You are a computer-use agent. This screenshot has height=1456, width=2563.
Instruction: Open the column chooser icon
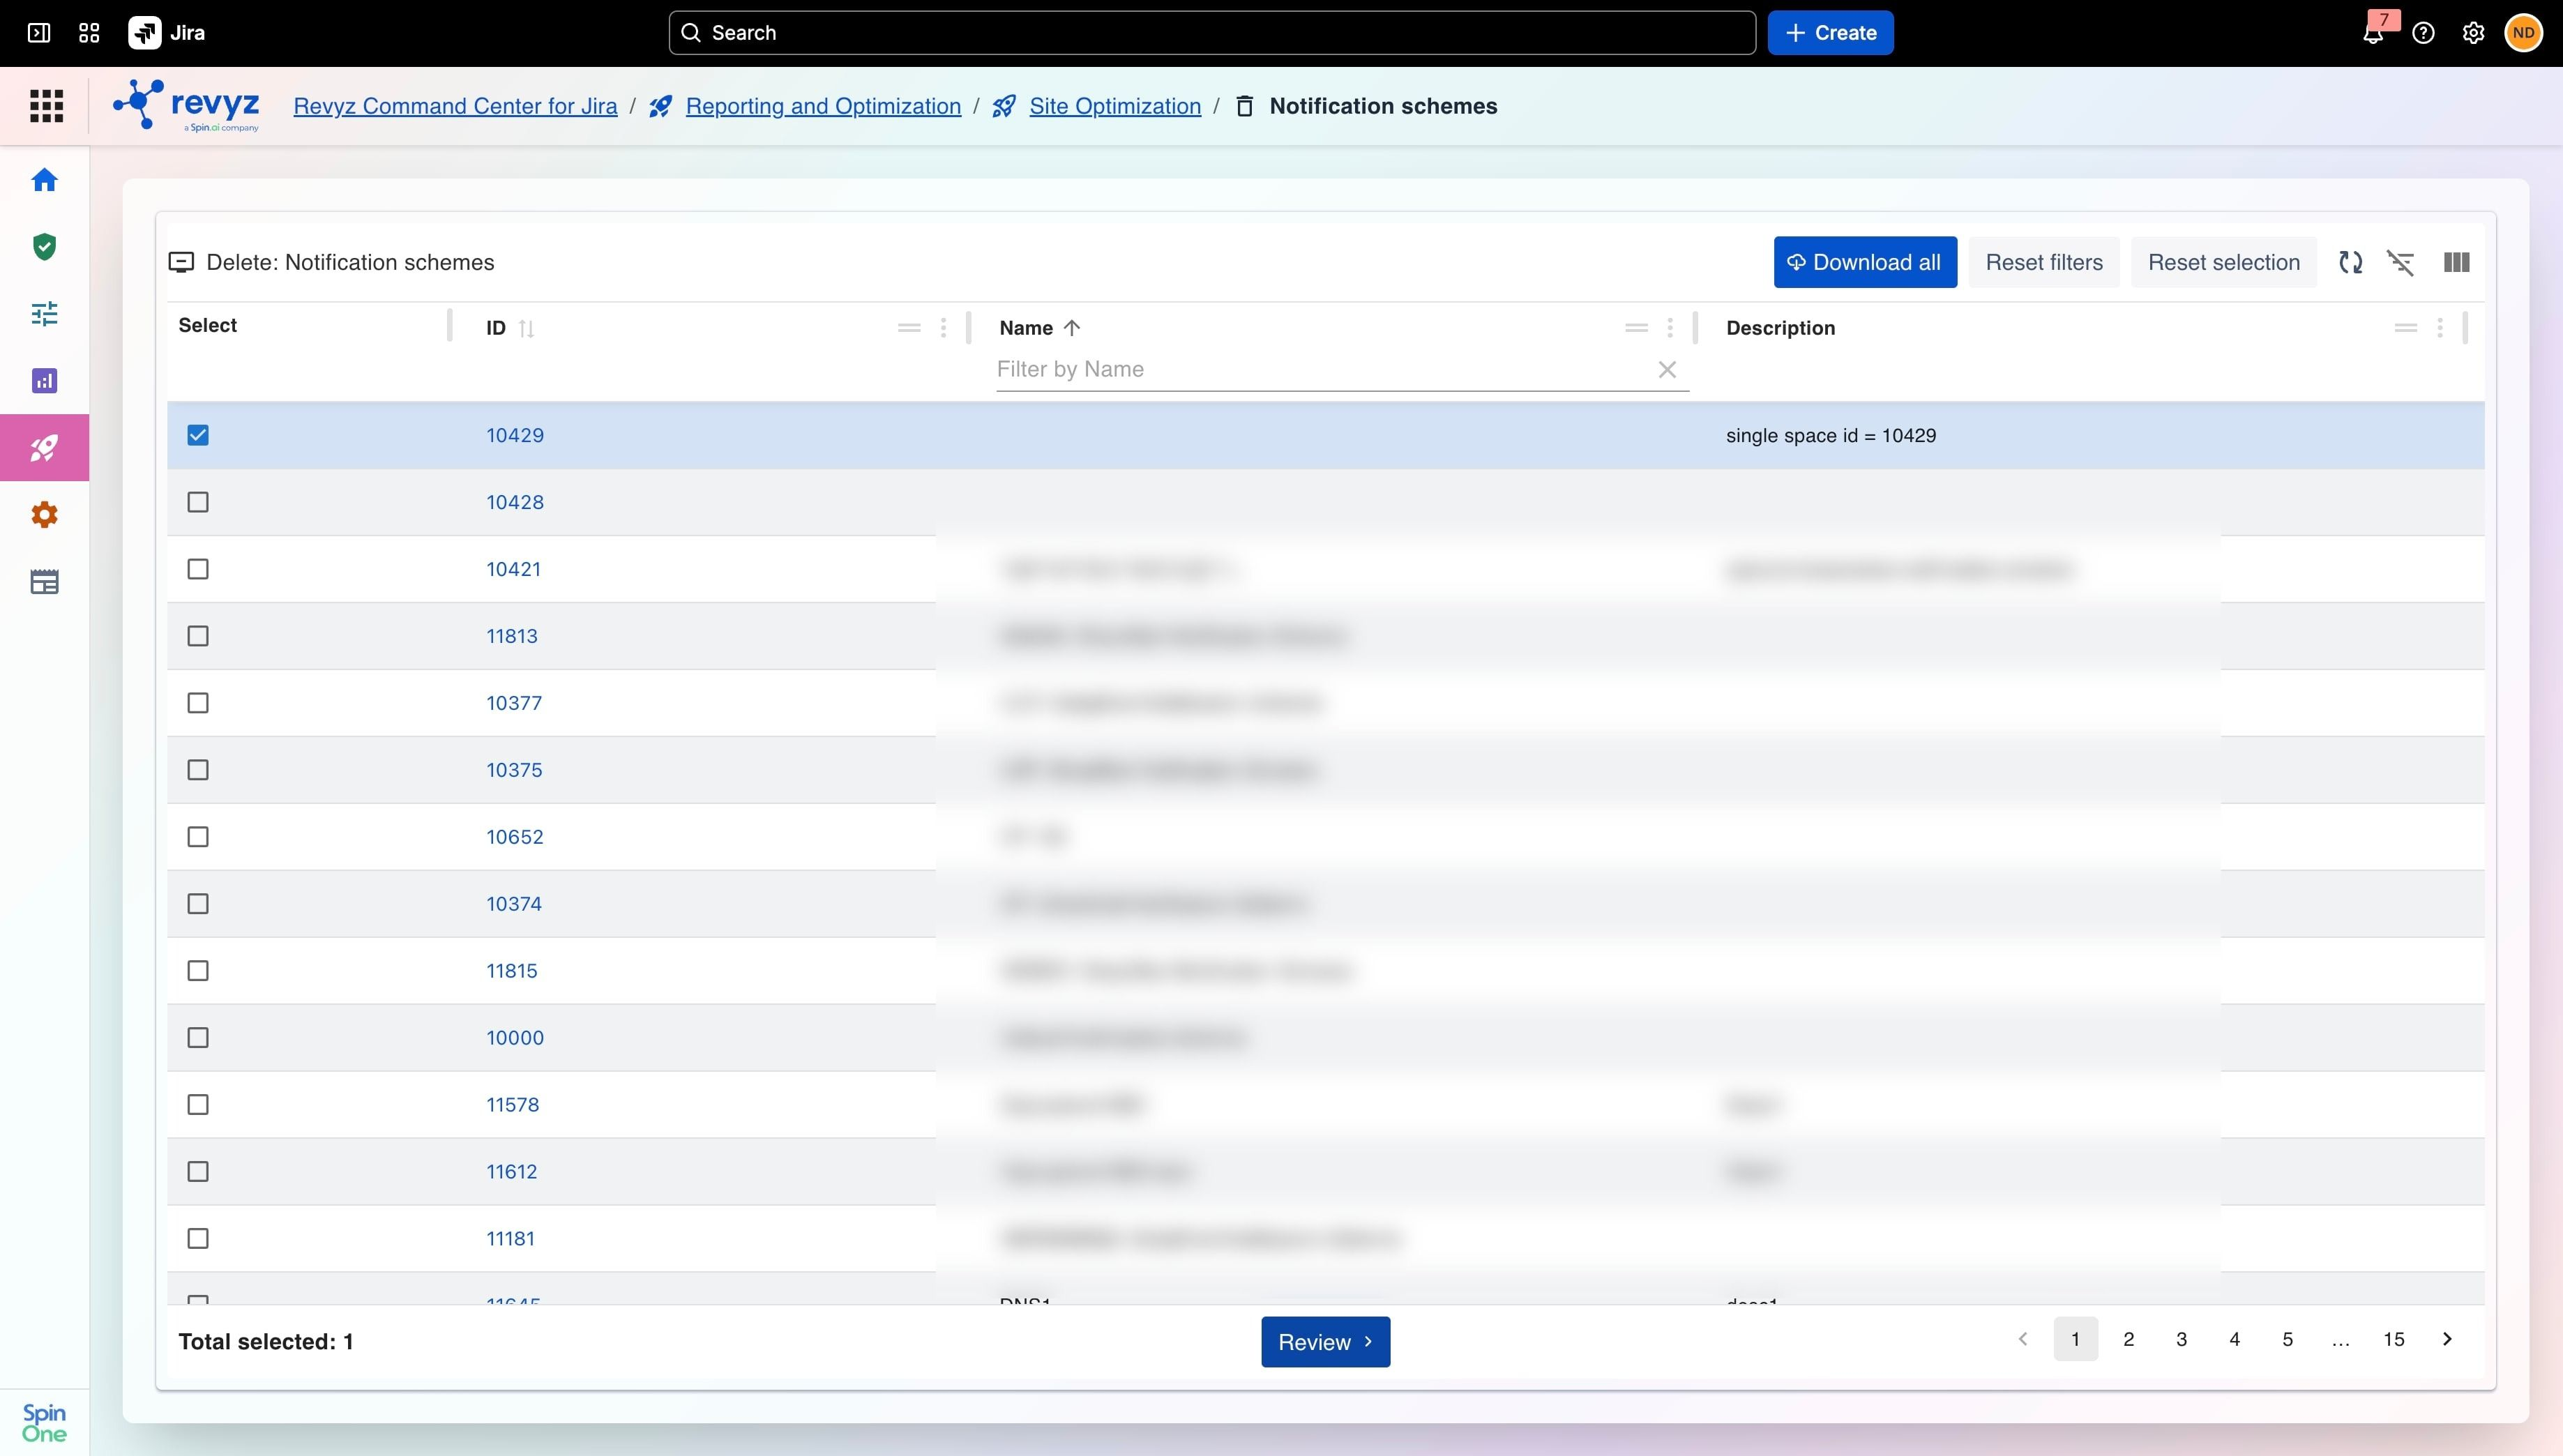[2457, 262]
